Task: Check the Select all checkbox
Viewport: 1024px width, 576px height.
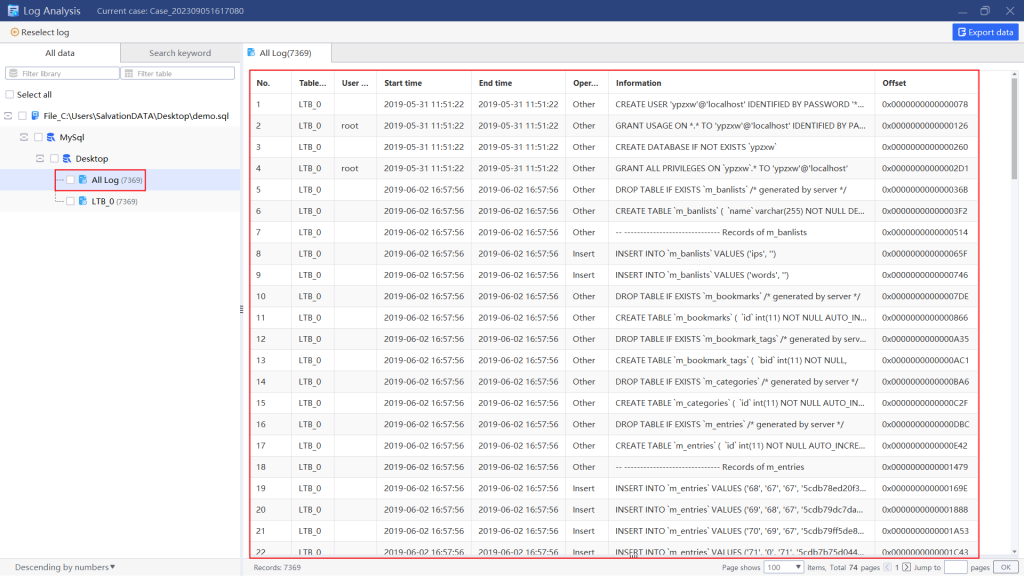Action: click(x=10, y=94)
